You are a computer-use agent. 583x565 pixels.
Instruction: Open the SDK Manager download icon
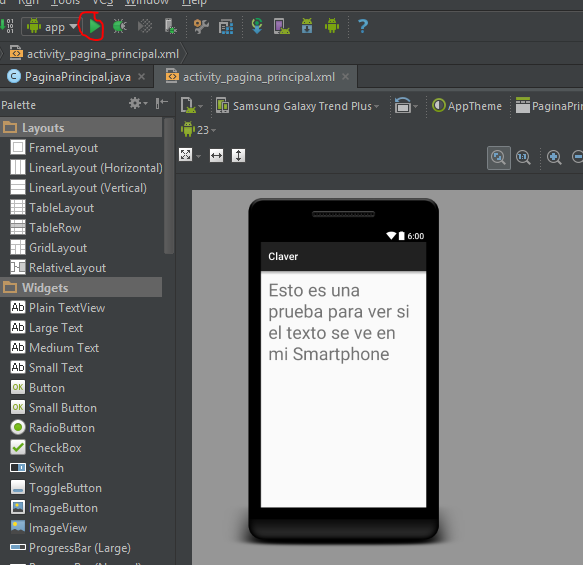tap(307, 26)
